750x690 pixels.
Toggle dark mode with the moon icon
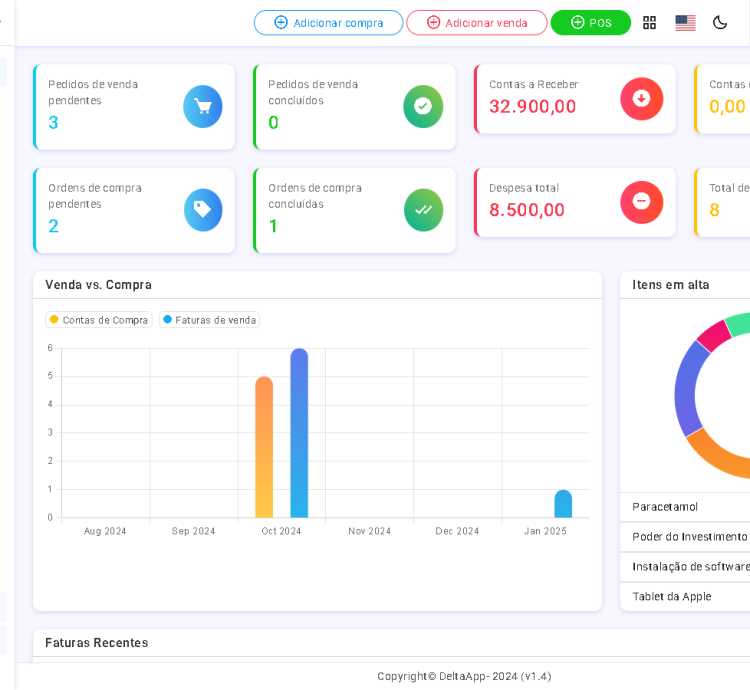click(x=720, y=23)
